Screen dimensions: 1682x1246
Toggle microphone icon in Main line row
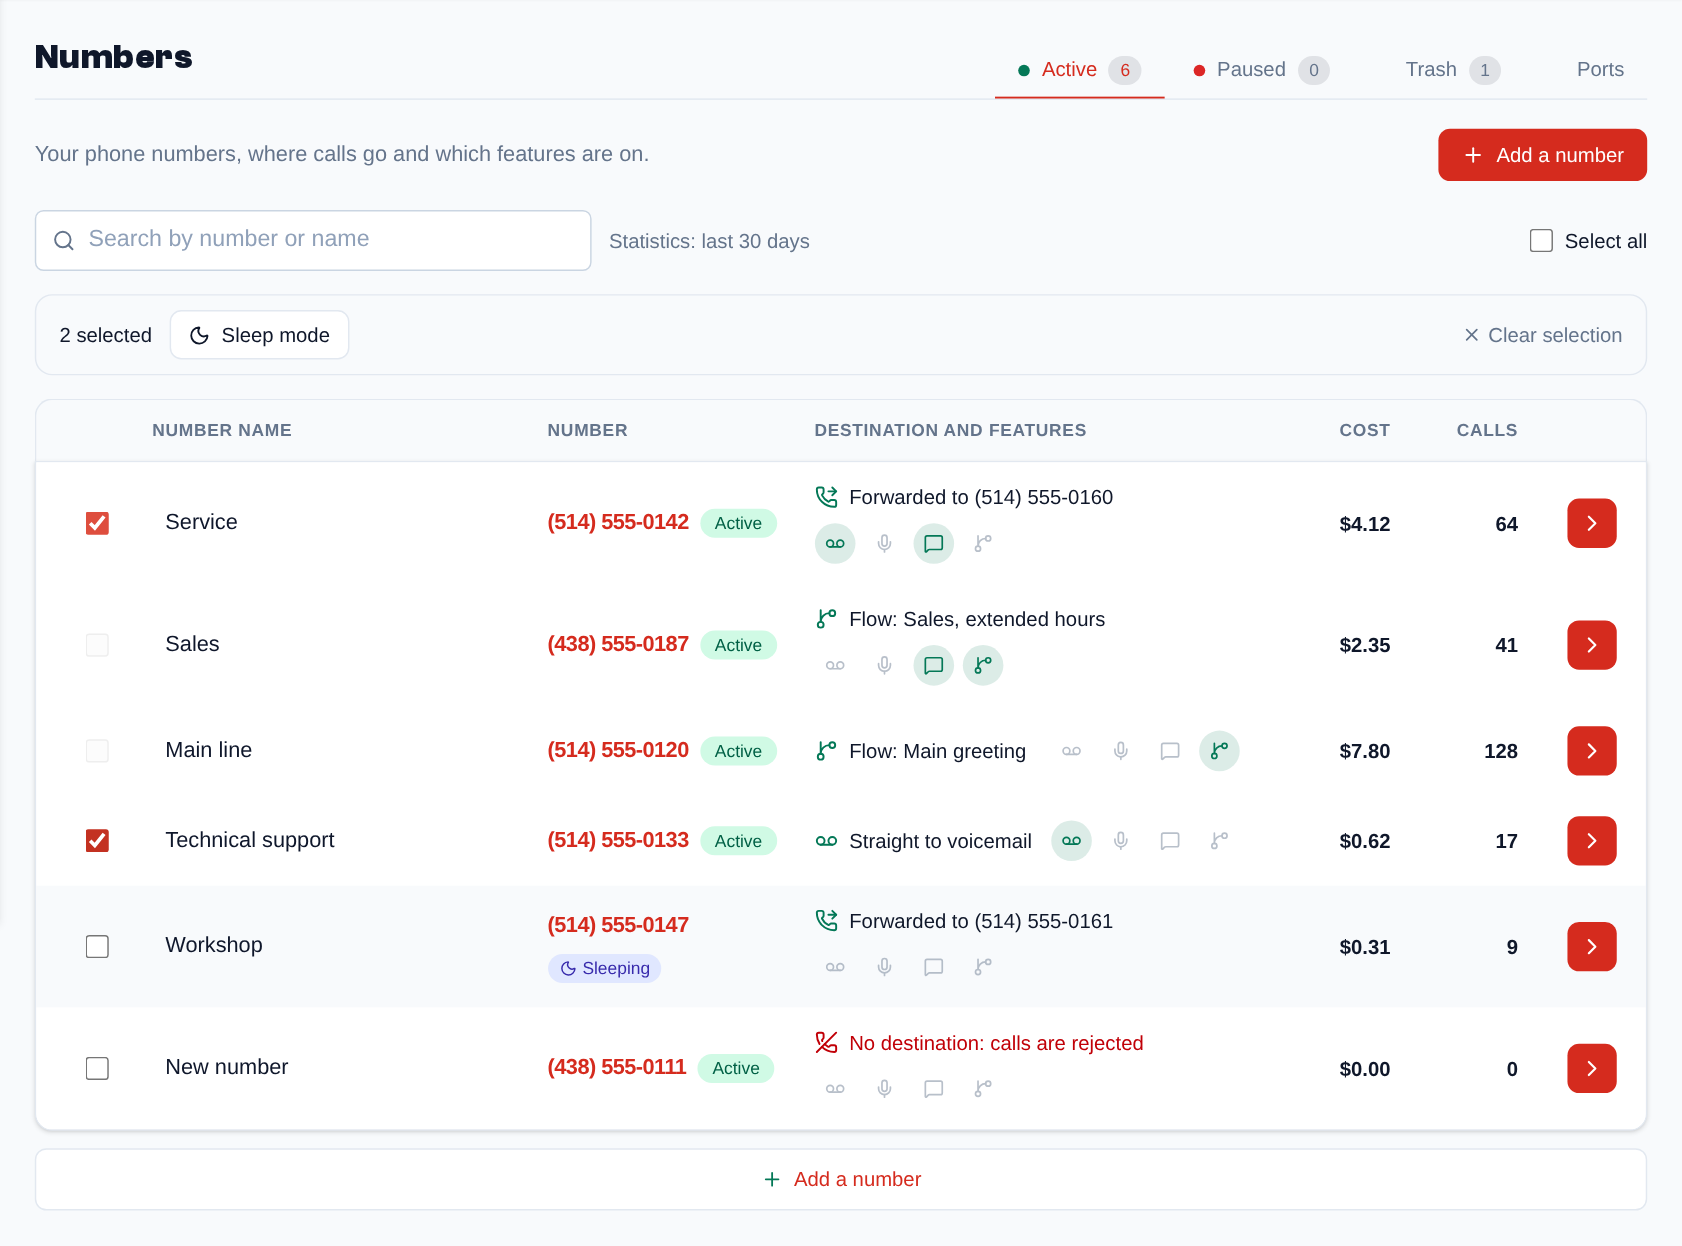1121,751
